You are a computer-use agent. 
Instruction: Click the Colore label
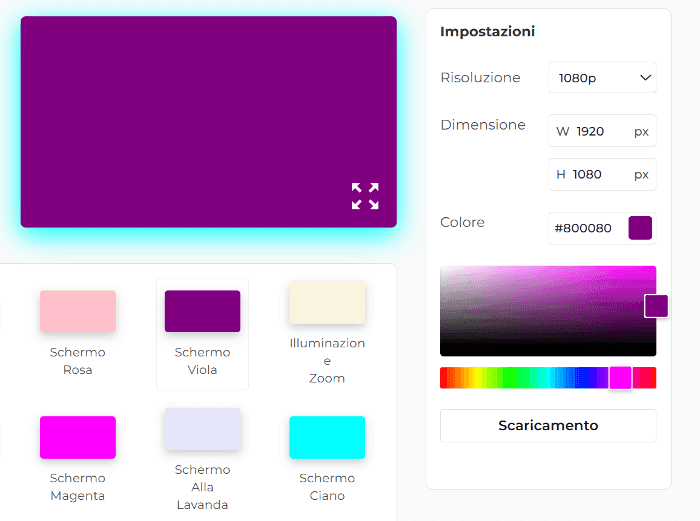[462, 222]
